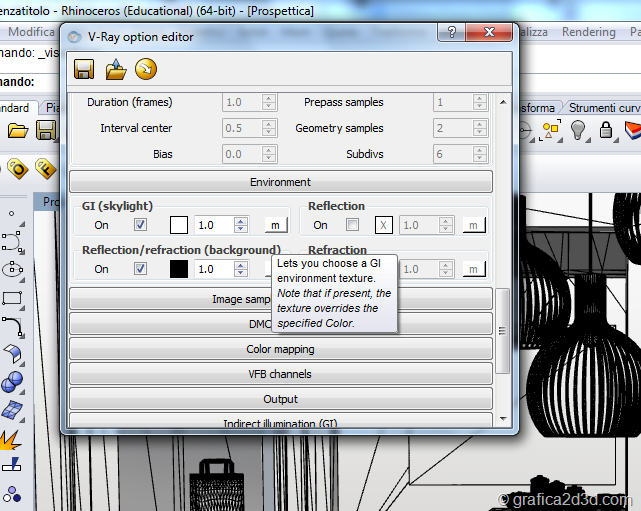Click the light bulb icon in Rhino toolbar
641x511 pixels.
click(578, 130)
